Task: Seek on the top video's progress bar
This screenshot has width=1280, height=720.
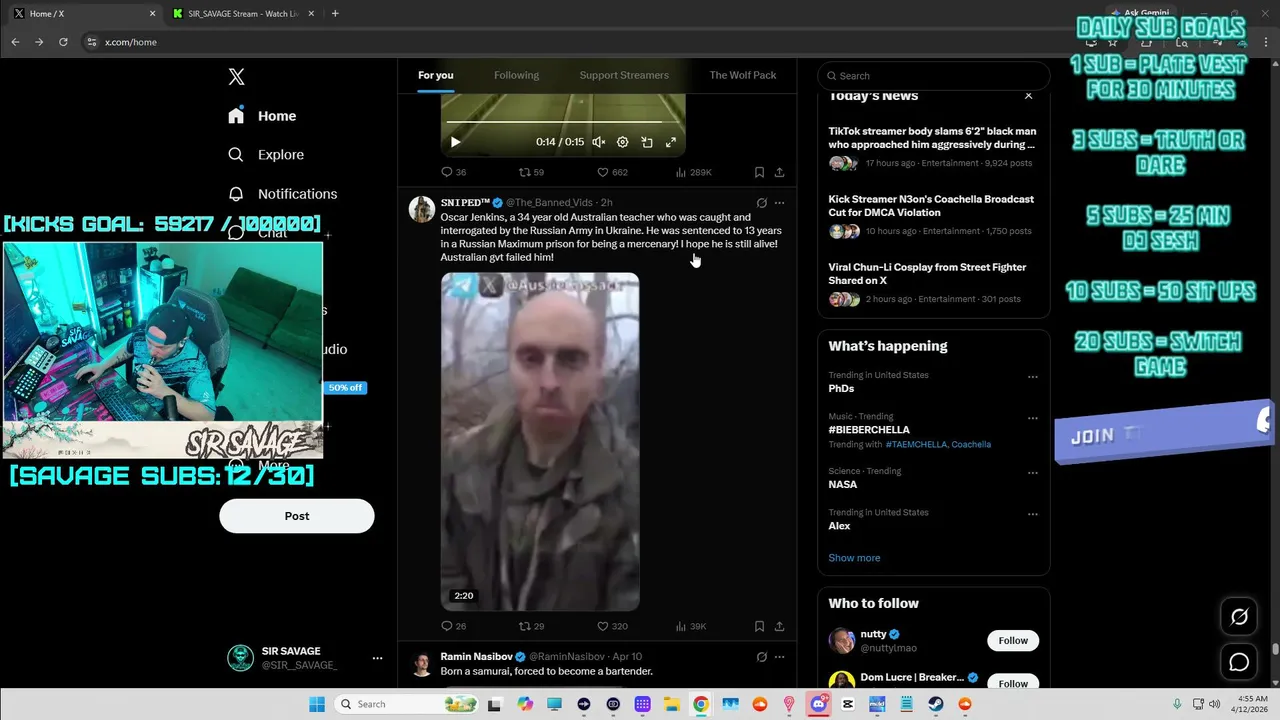Action: tap(563, 122)
